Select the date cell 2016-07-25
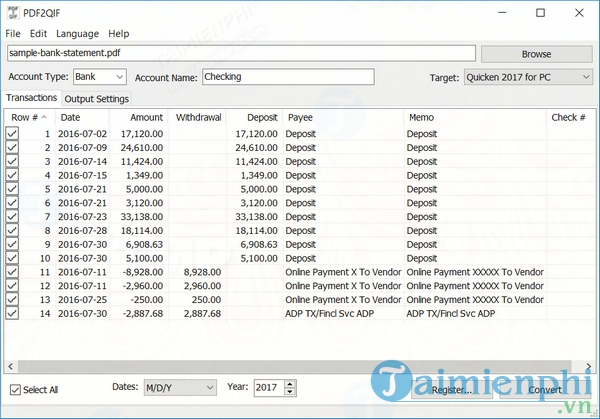This screenshot has width=600, height=419. point(83,300)
